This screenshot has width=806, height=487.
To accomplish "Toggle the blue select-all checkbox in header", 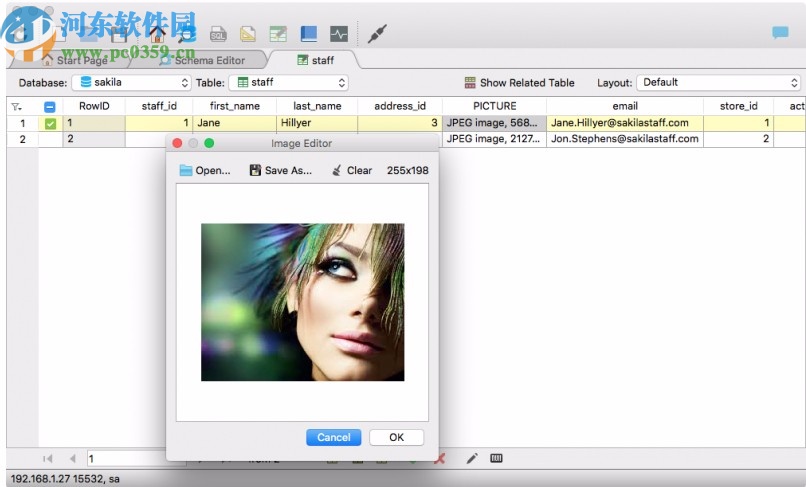I will point(50,106).
